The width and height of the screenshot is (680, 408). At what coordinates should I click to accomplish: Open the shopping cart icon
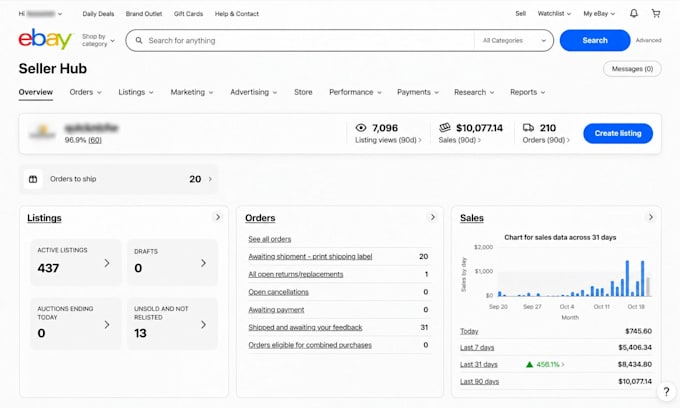coord(656,13)
